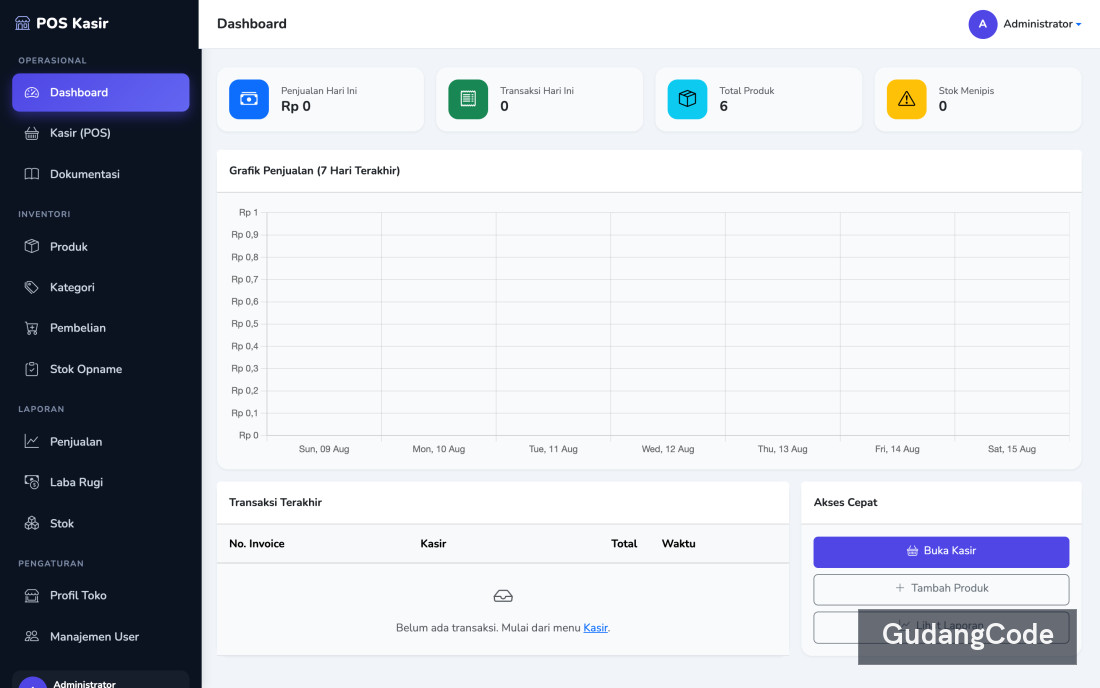Screen dimensions: 1100x688
Task: Click the Penjualan chart icon
Action: click(x=32, y=441)
